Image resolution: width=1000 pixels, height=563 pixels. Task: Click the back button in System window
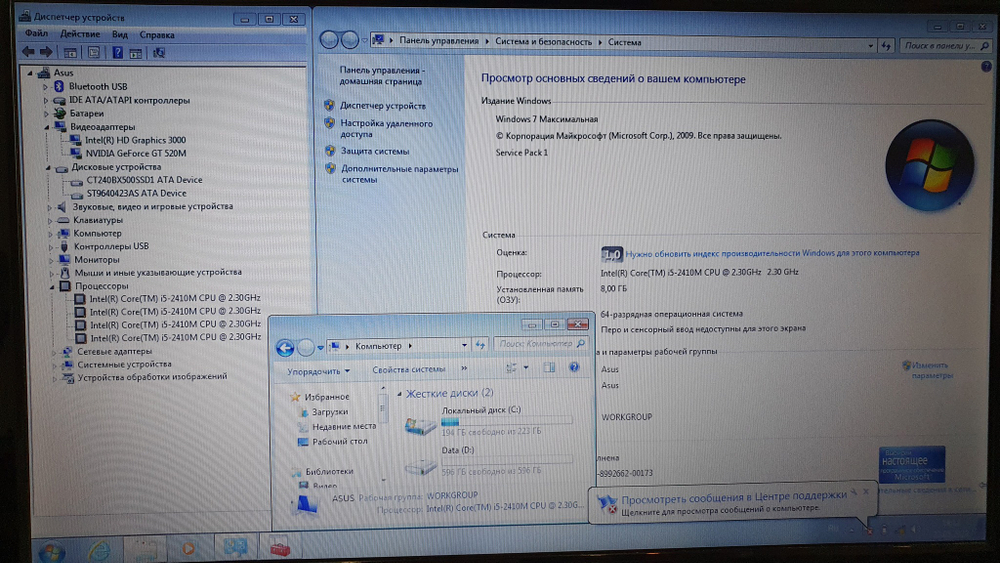tap(329, 40)
